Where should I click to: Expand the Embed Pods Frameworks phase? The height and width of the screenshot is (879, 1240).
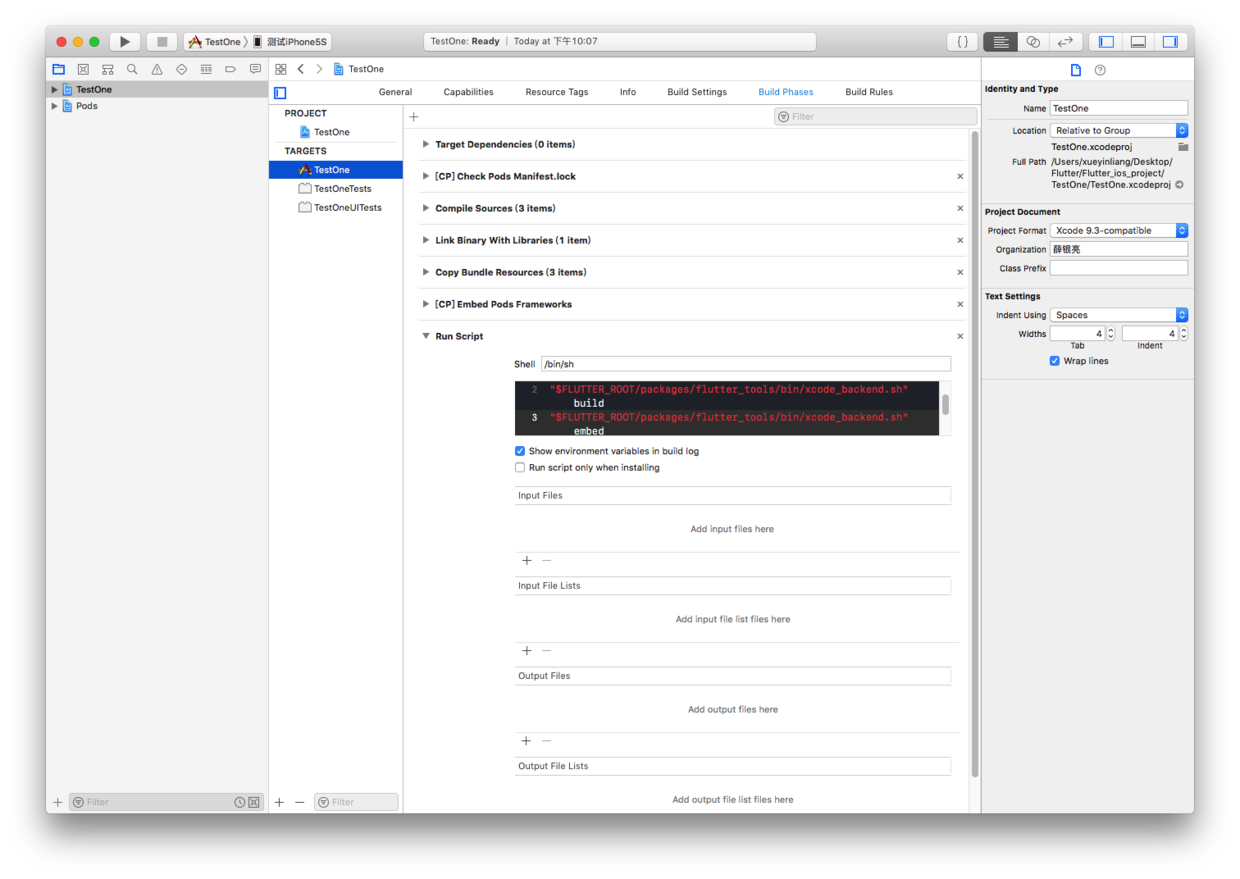(x=426, y=304)
